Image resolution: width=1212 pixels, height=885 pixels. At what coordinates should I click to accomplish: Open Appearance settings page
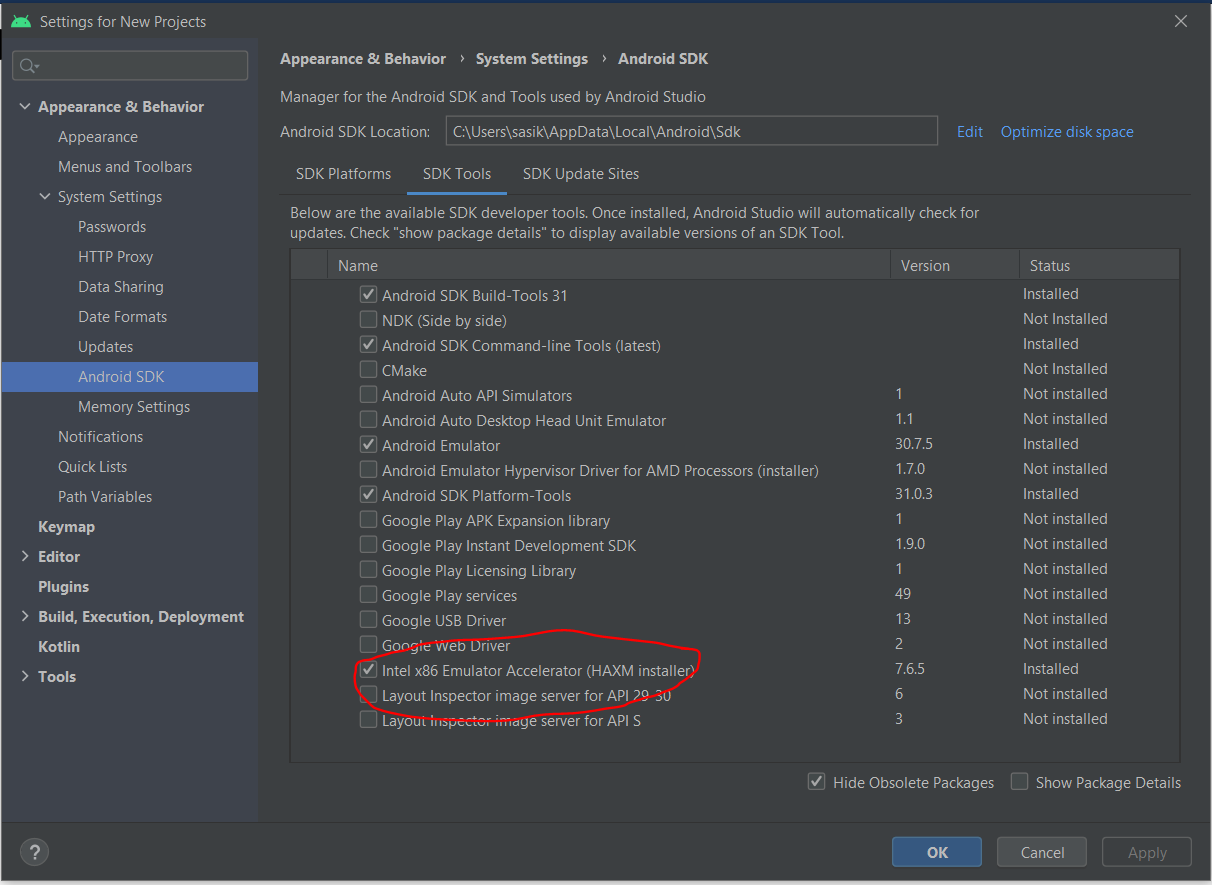pos(98,137)
